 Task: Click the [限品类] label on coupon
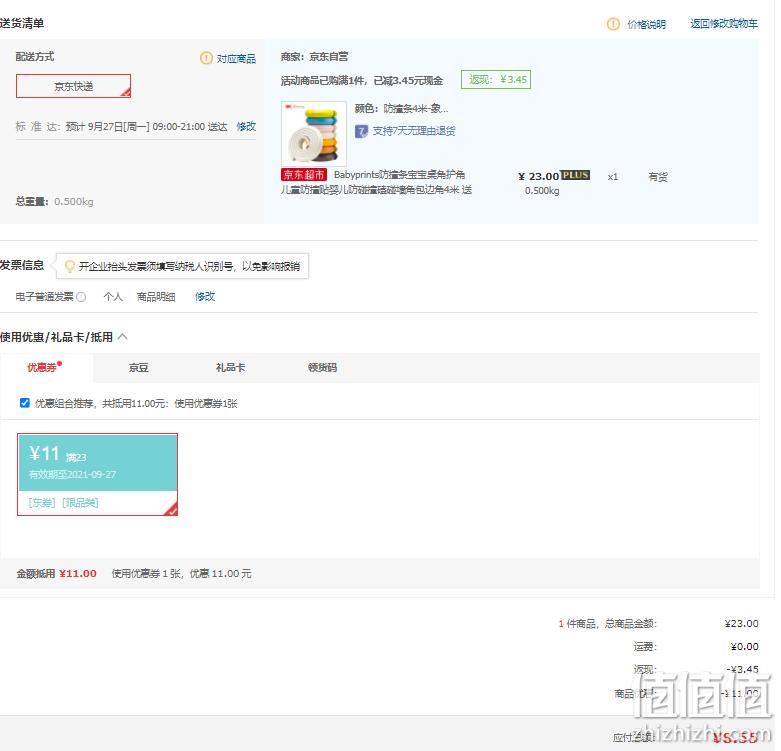[x=80, y=503]
